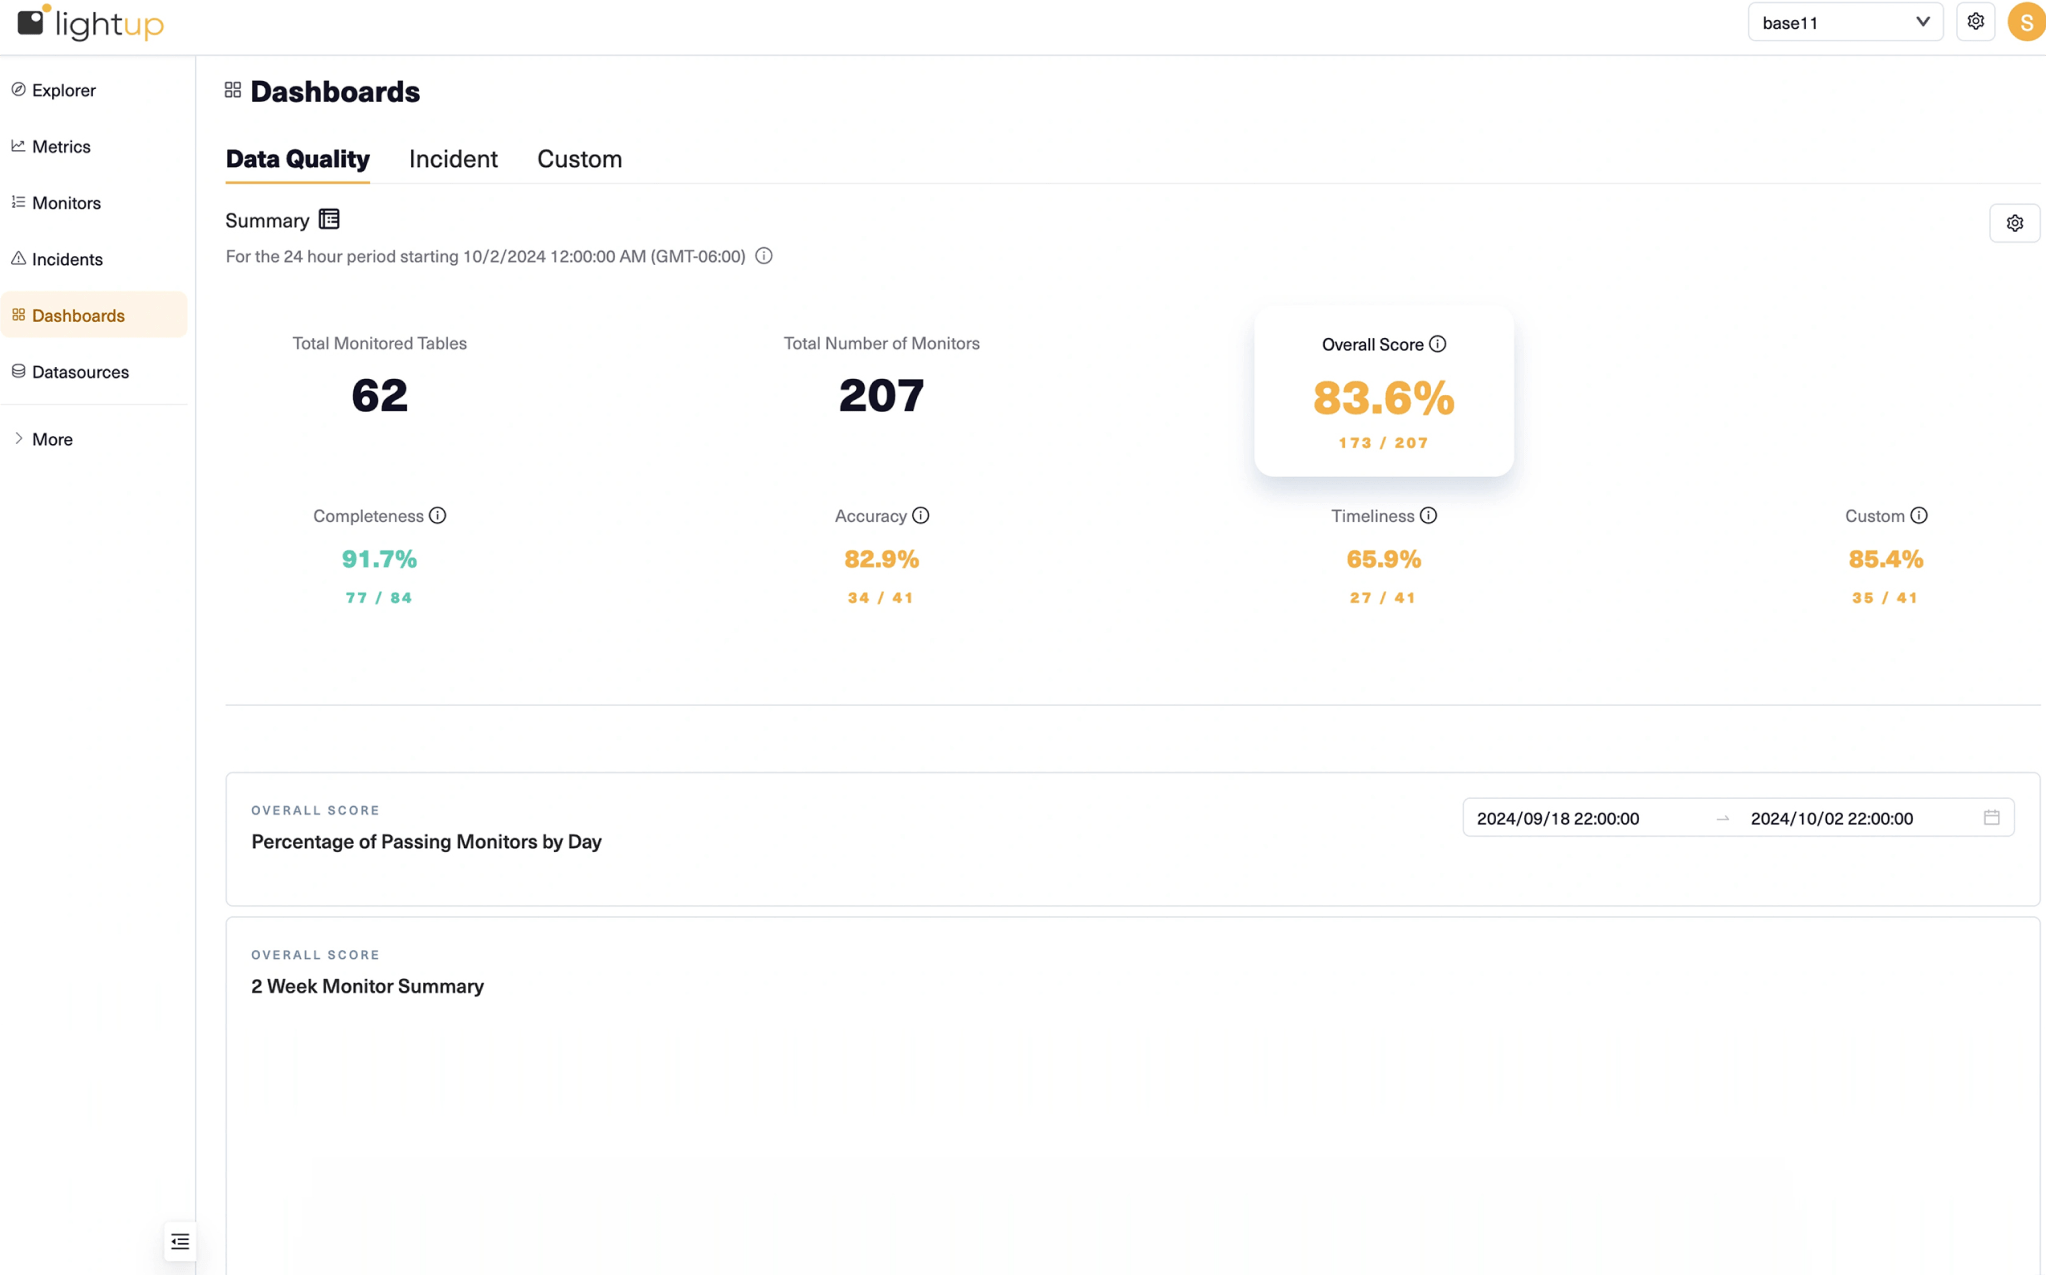
Task: Open the base11 workspace dropdown
Action: 1845,21
